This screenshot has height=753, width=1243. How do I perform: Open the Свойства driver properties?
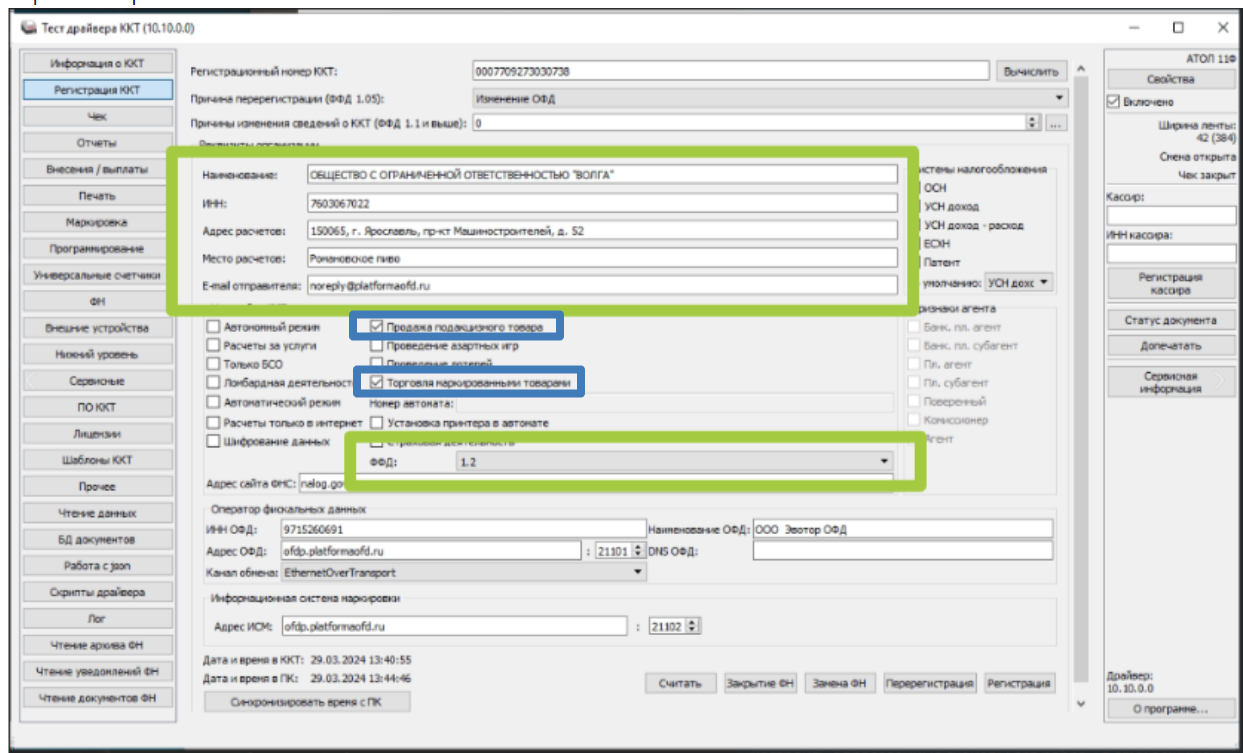coord(1171,80)
